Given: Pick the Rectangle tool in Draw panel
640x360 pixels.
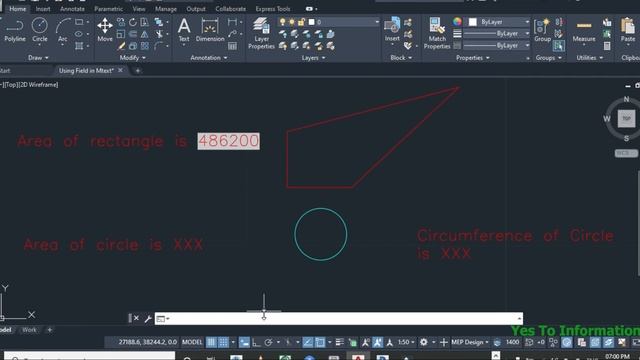Looking at the screenshot, I should [79, 22].
